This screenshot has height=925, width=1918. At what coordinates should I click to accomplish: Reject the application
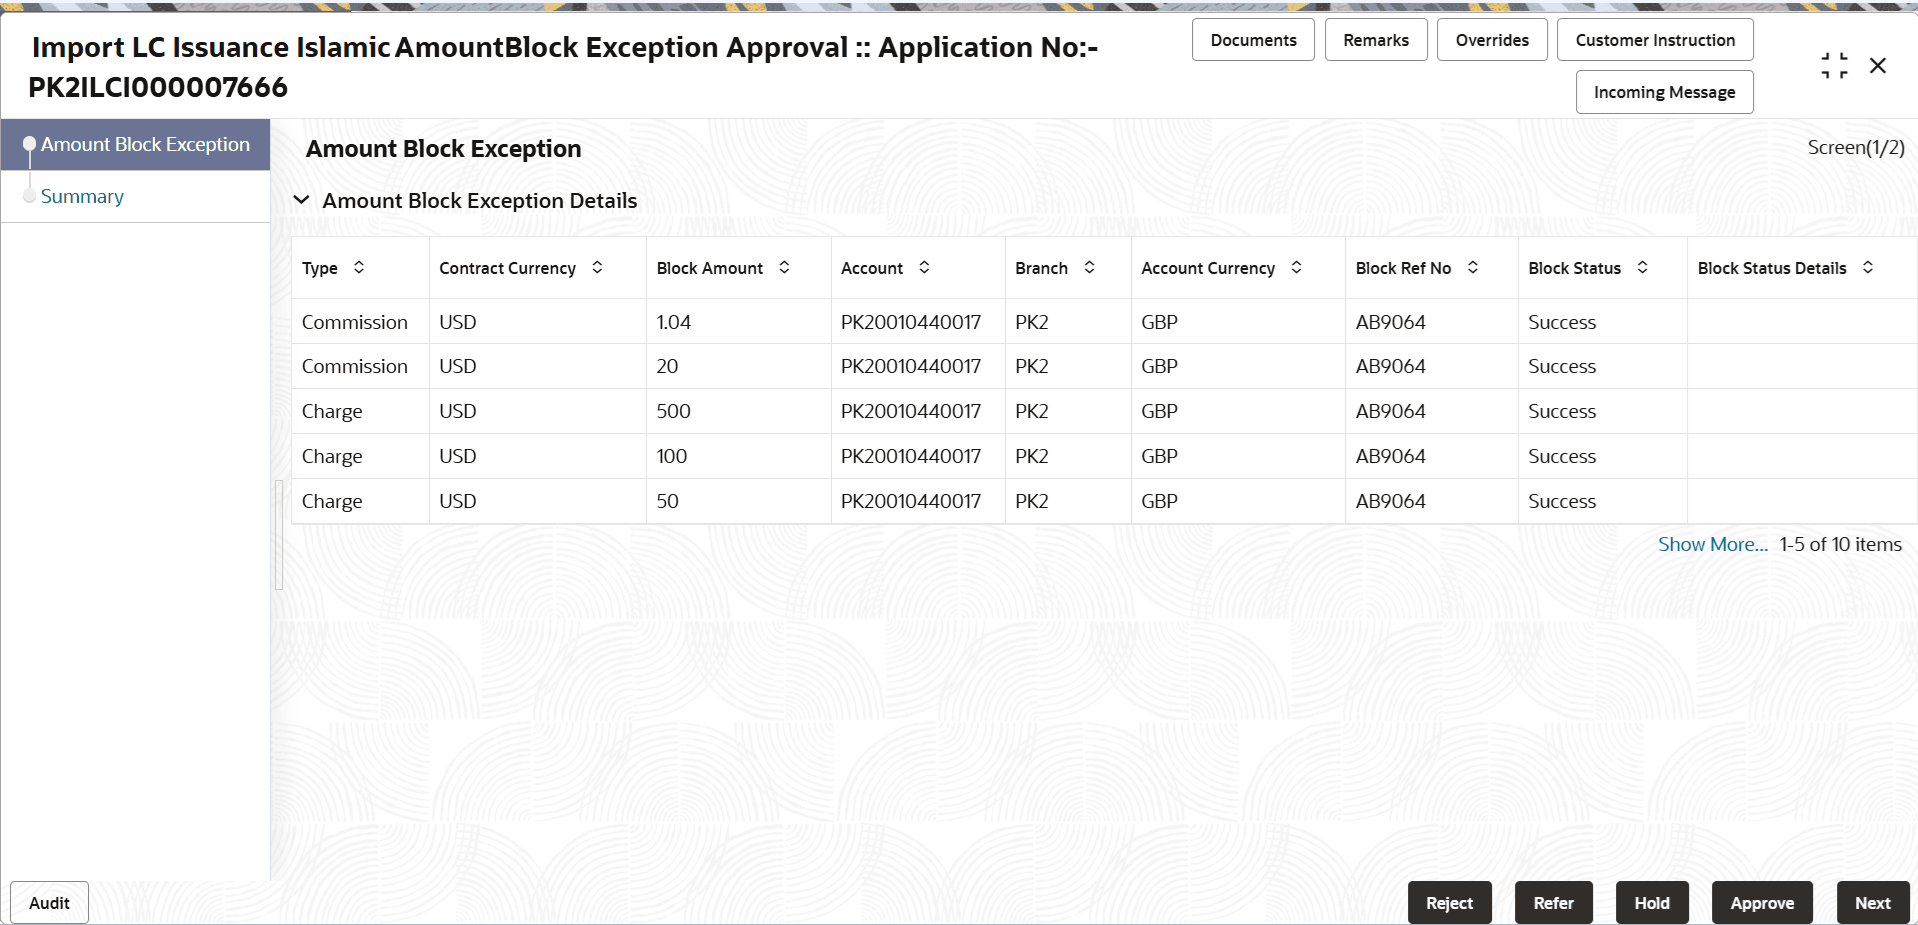(x=1449, y=902)
